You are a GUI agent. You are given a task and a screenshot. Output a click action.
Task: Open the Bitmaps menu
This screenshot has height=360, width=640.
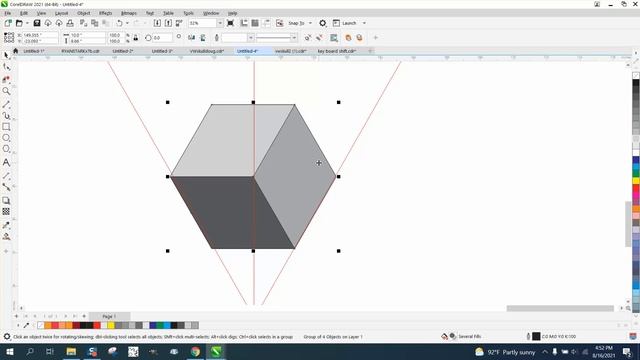tap(129, 13)
